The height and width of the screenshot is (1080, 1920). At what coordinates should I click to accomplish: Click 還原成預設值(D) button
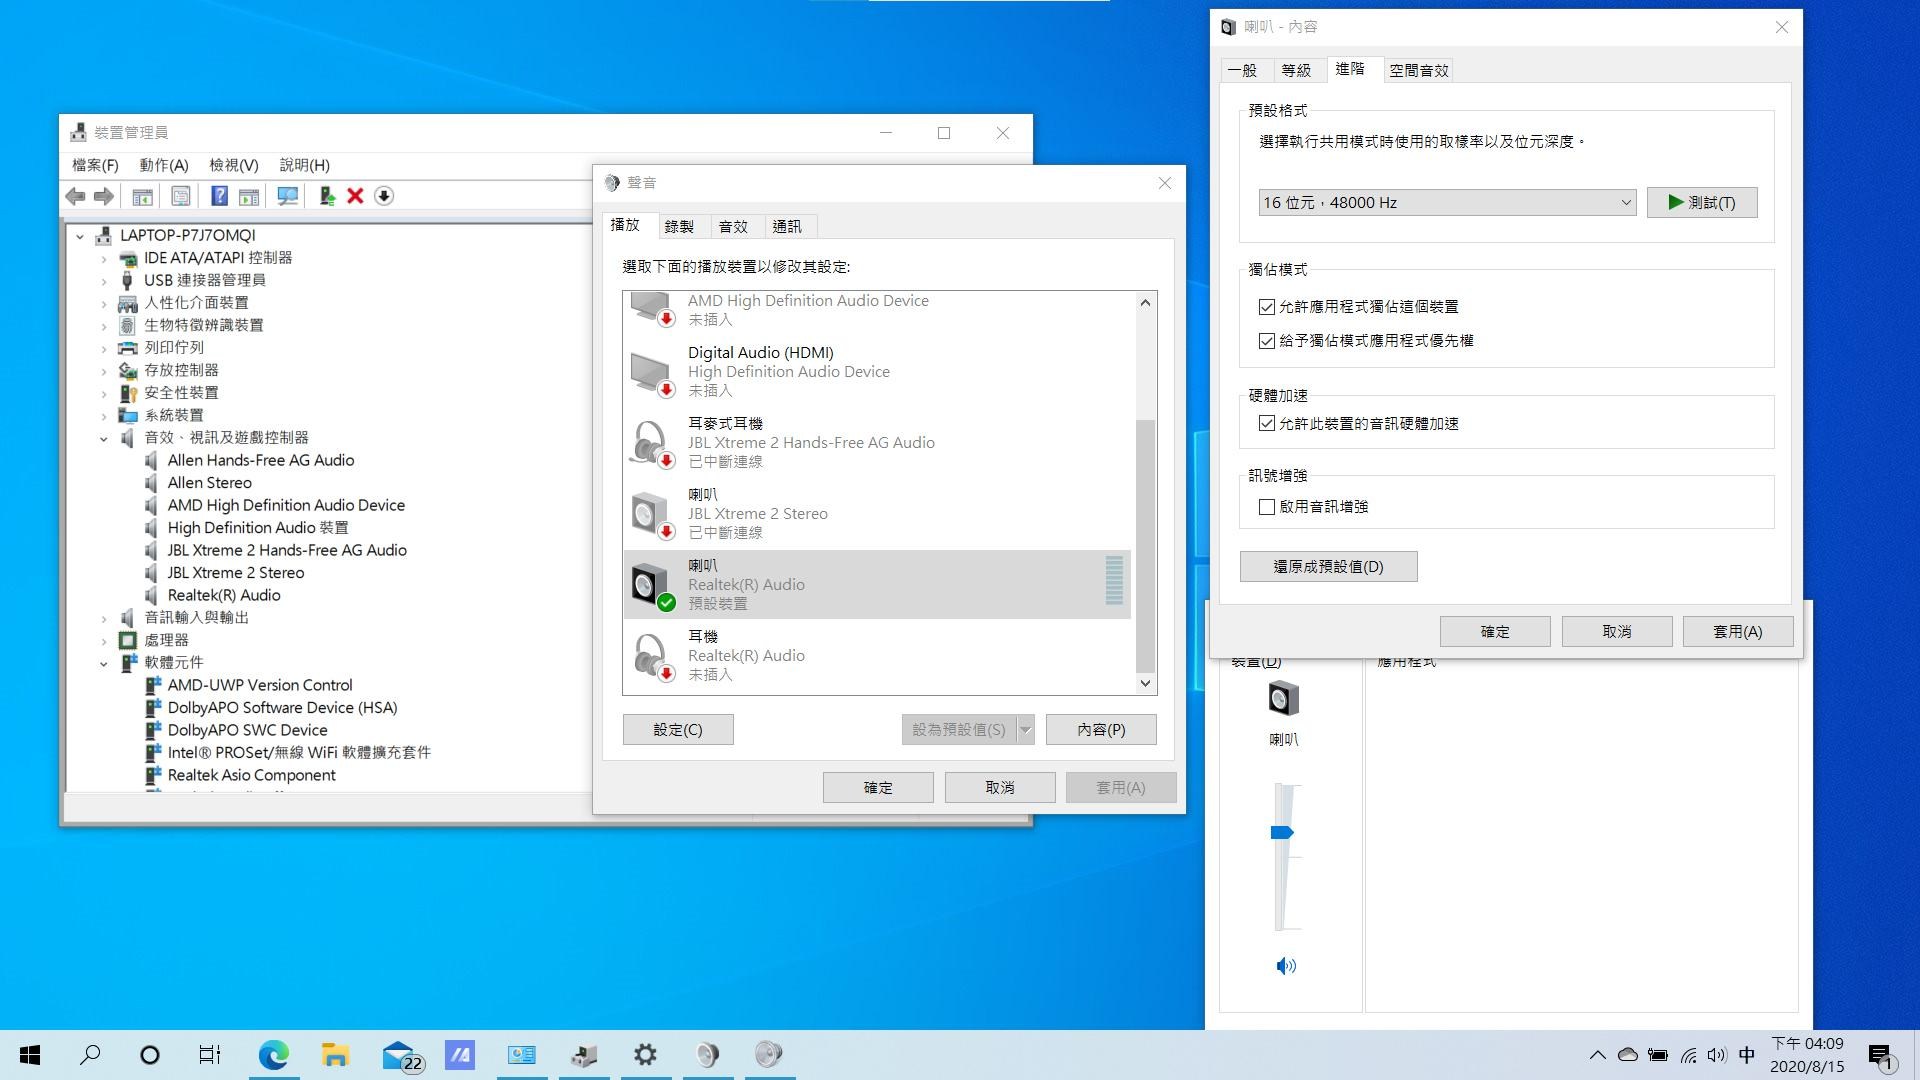(1328, 567)
